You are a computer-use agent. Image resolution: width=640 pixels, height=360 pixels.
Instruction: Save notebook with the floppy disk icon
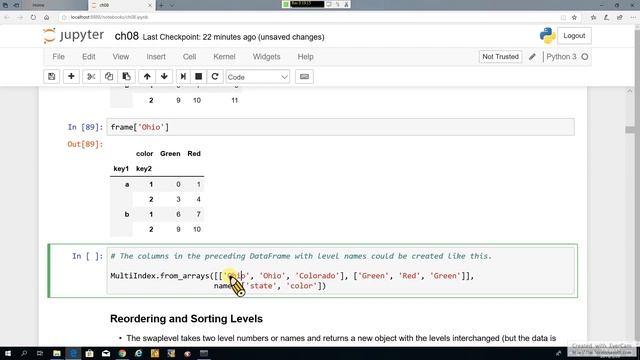51,76
